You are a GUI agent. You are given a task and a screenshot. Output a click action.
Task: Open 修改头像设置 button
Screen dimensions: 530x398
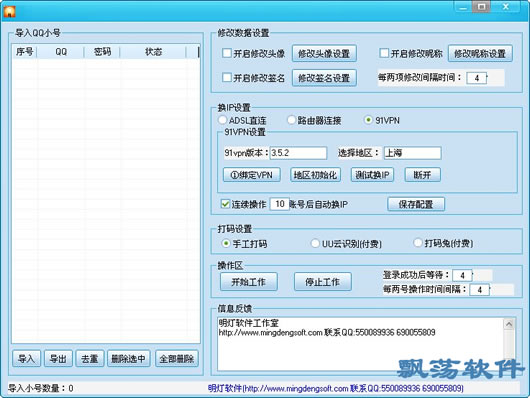pos(324,53)
